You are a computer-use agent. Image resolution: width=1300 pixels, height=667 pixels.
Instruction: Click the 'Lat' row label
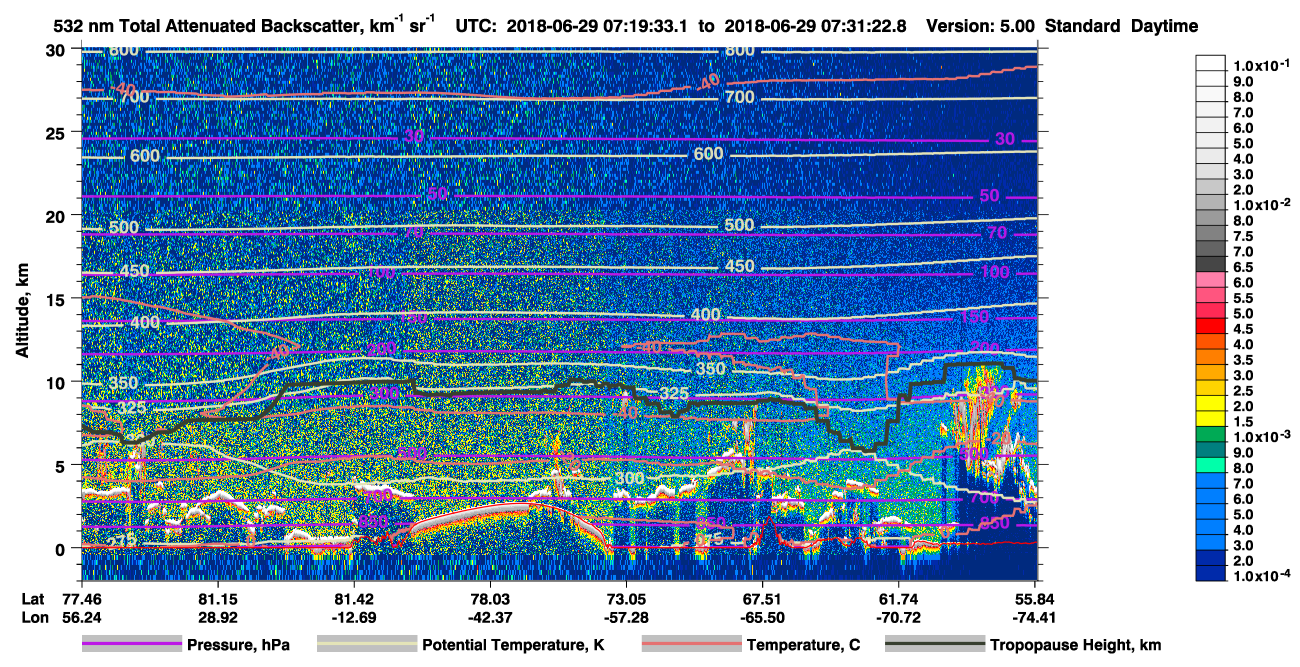click(x=32, y=597)
